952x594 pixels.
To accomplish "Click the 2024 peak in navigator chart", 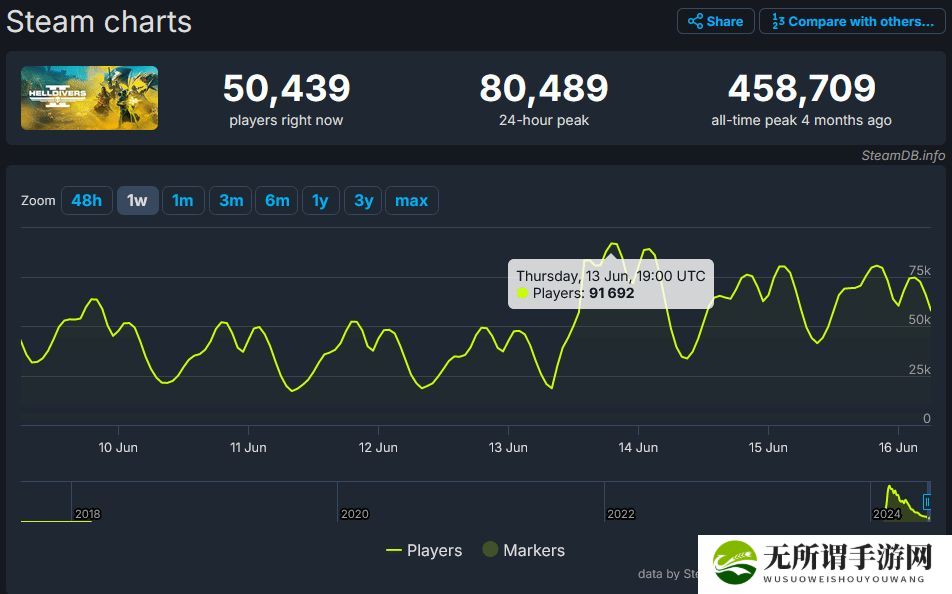I will click(x=889, y=488).
